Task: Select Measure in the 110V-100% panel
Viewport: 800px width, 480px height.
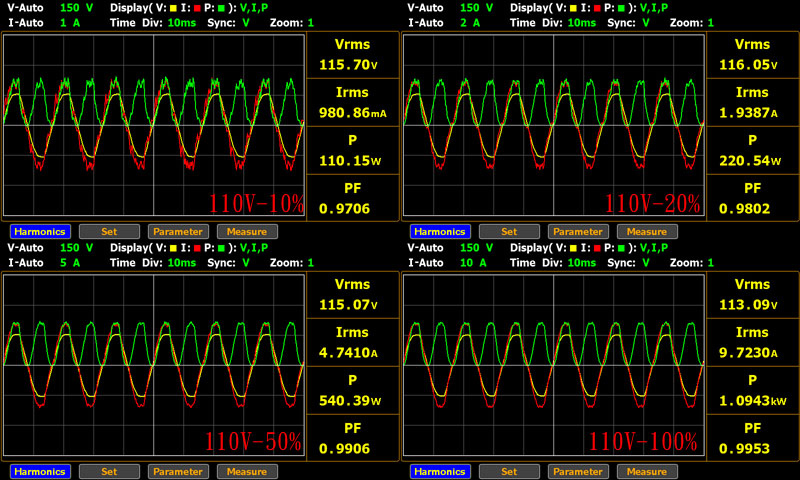Action: coord(647,471)
